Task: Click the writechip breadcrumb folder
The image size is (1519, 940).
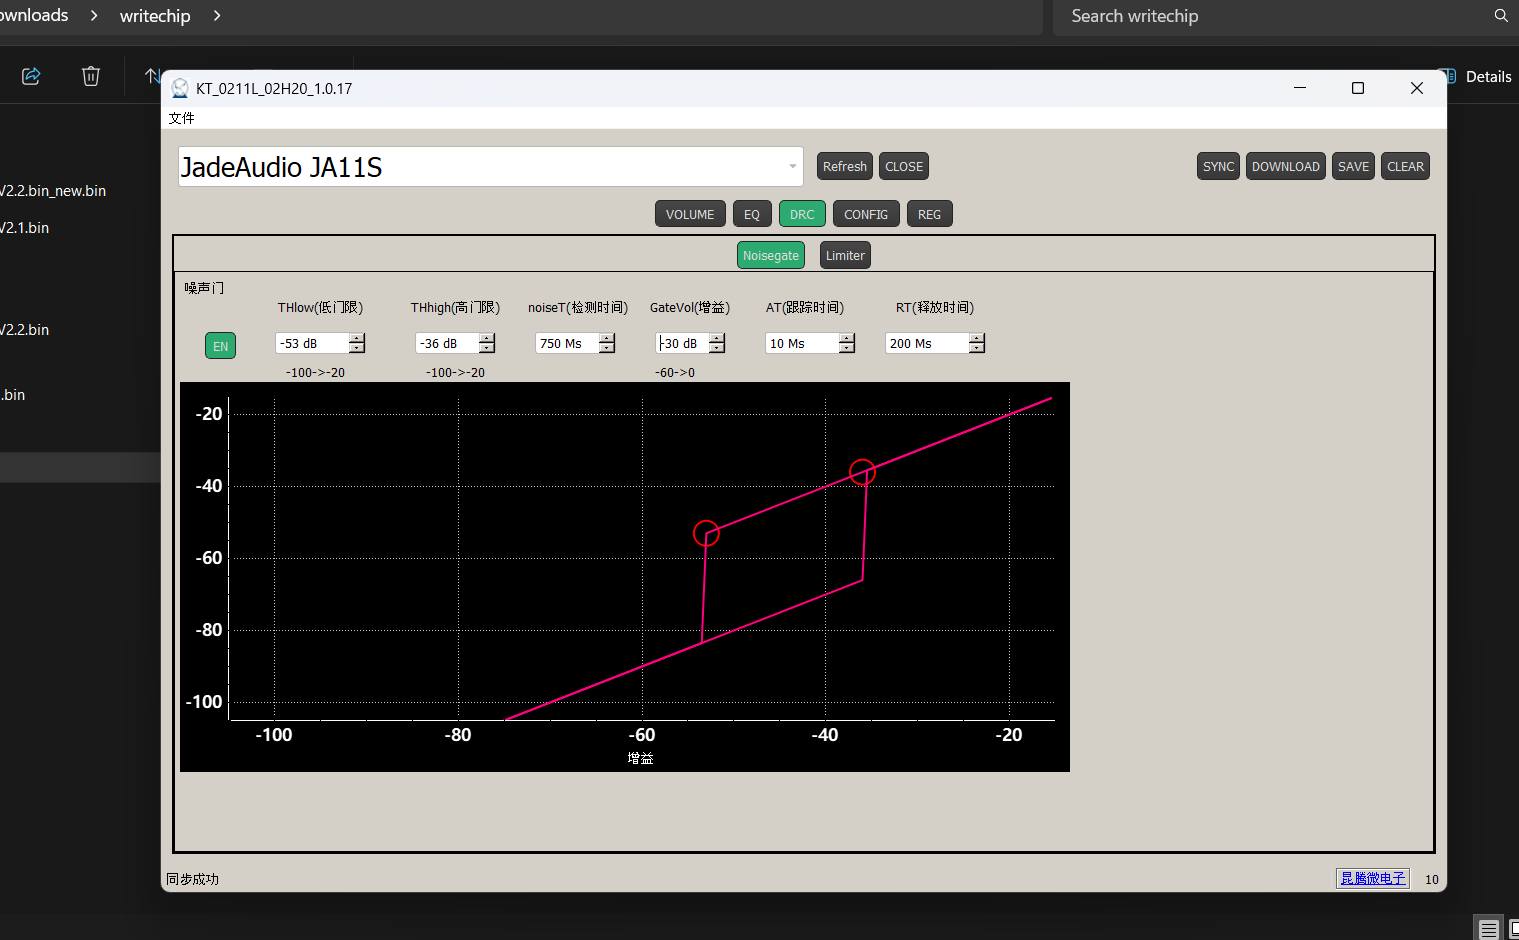Action: coord(155,16)
